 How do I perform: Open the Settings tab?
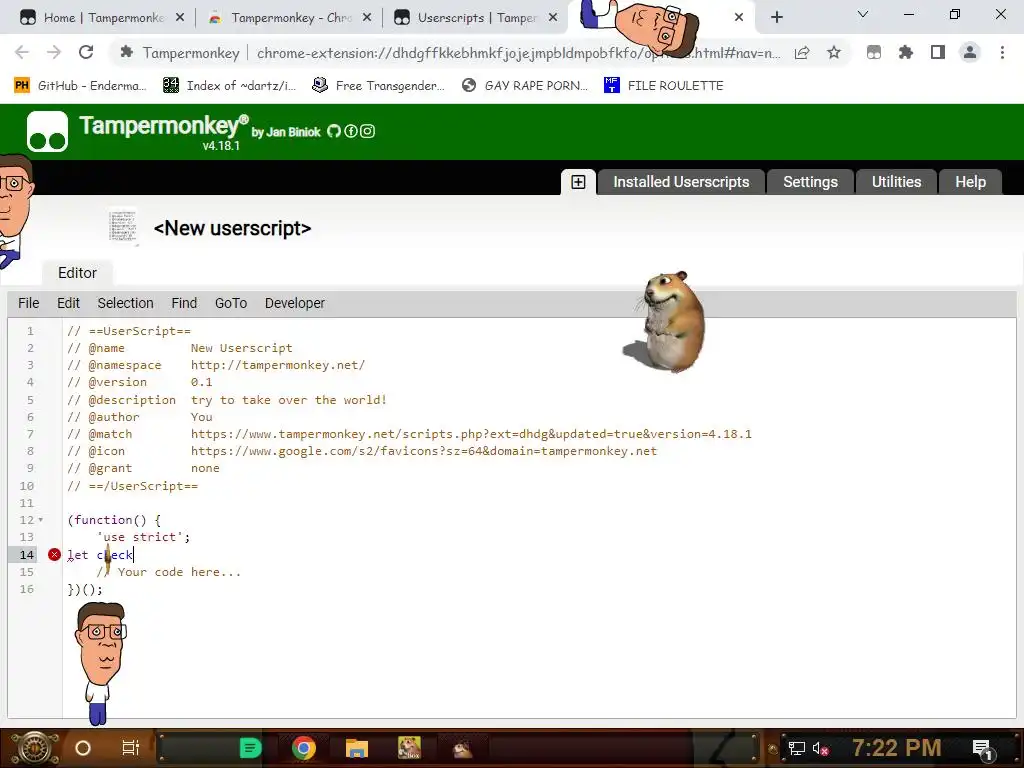(x=810, y=182)
